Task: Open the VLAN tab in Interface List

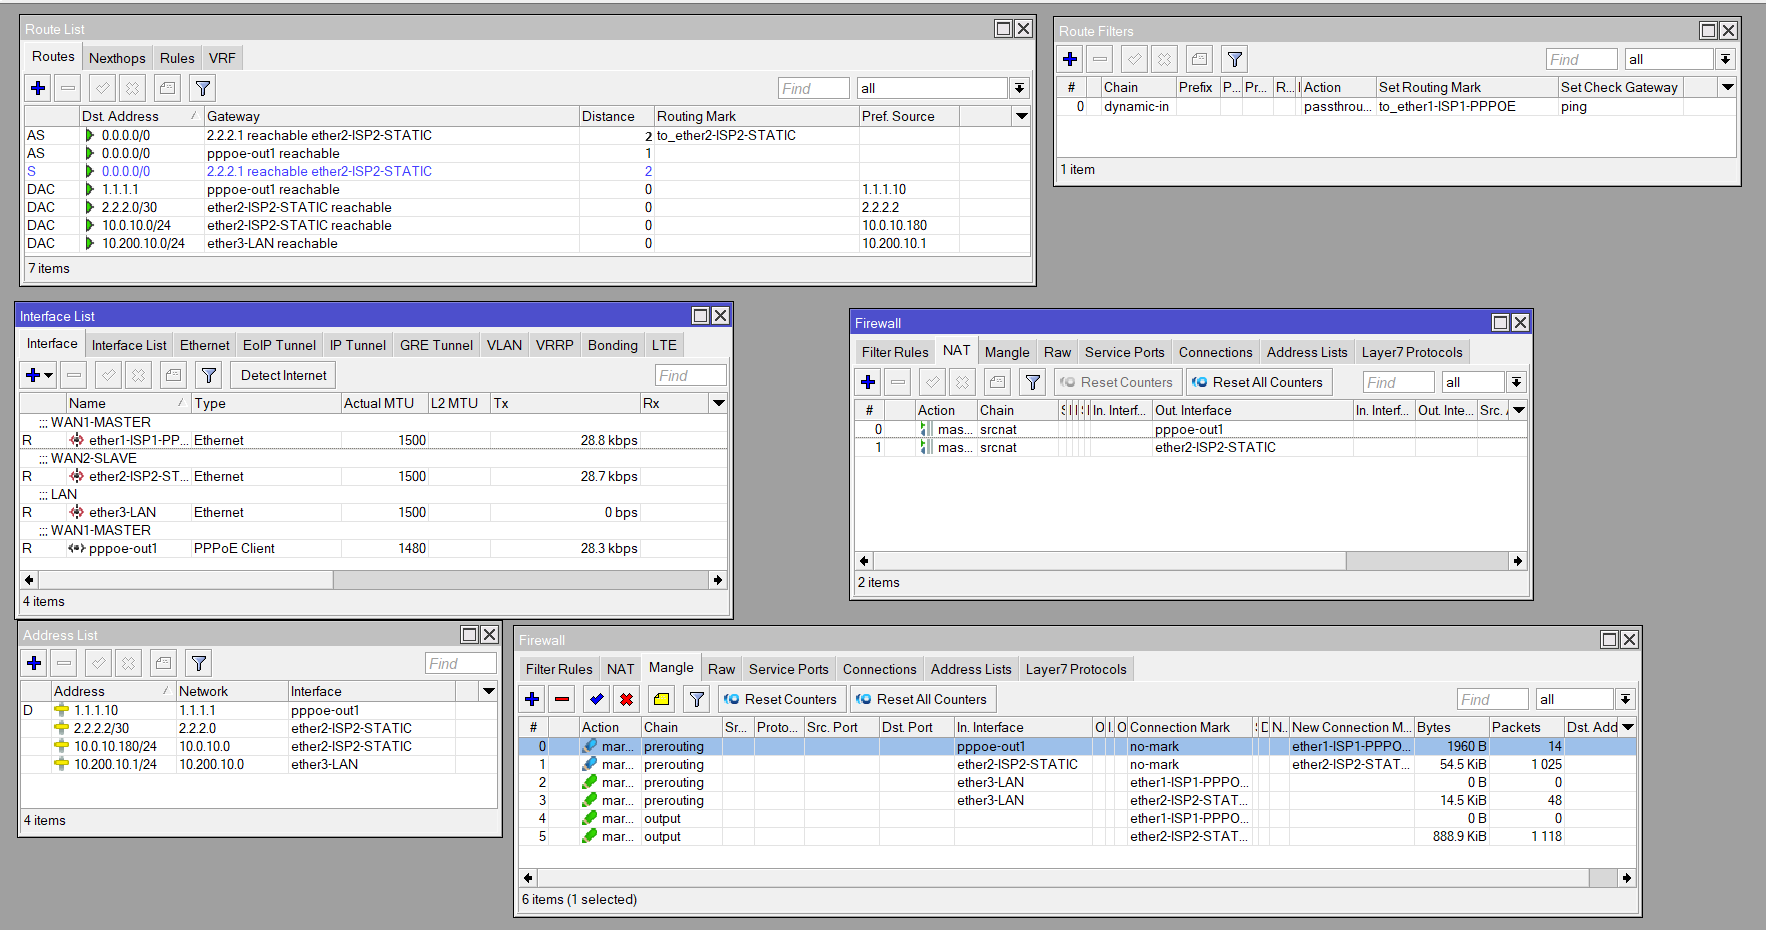Action: pos(504,345)
